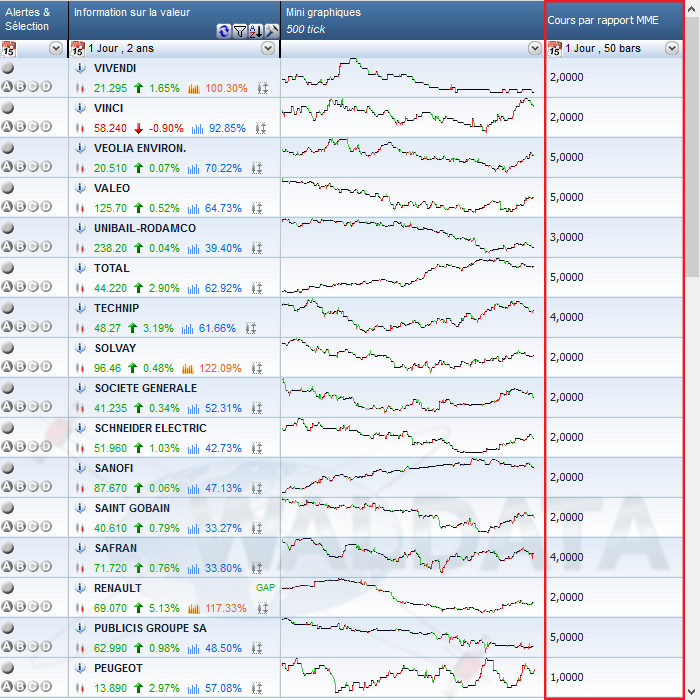Viewport: 700px width, 700px height.
Task: Expand the Mini graphiques column dropdown arrow
Action: coord(534,48)
